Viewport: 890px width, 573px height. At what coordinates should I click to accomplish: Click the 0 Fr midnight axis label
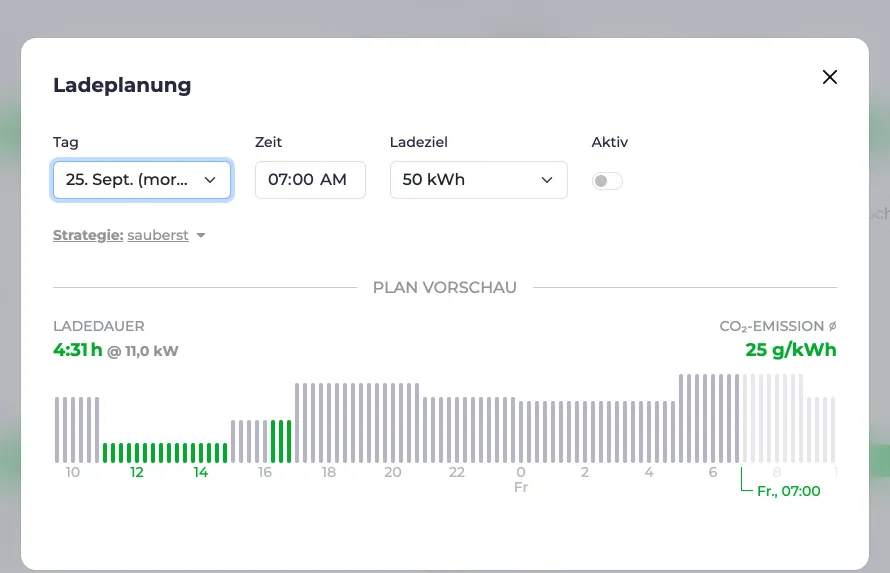tap(521, 479)
